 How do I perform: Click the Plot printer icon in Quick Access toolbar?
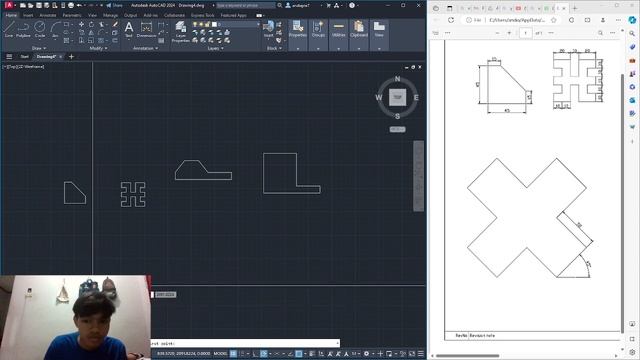(71, 6)
